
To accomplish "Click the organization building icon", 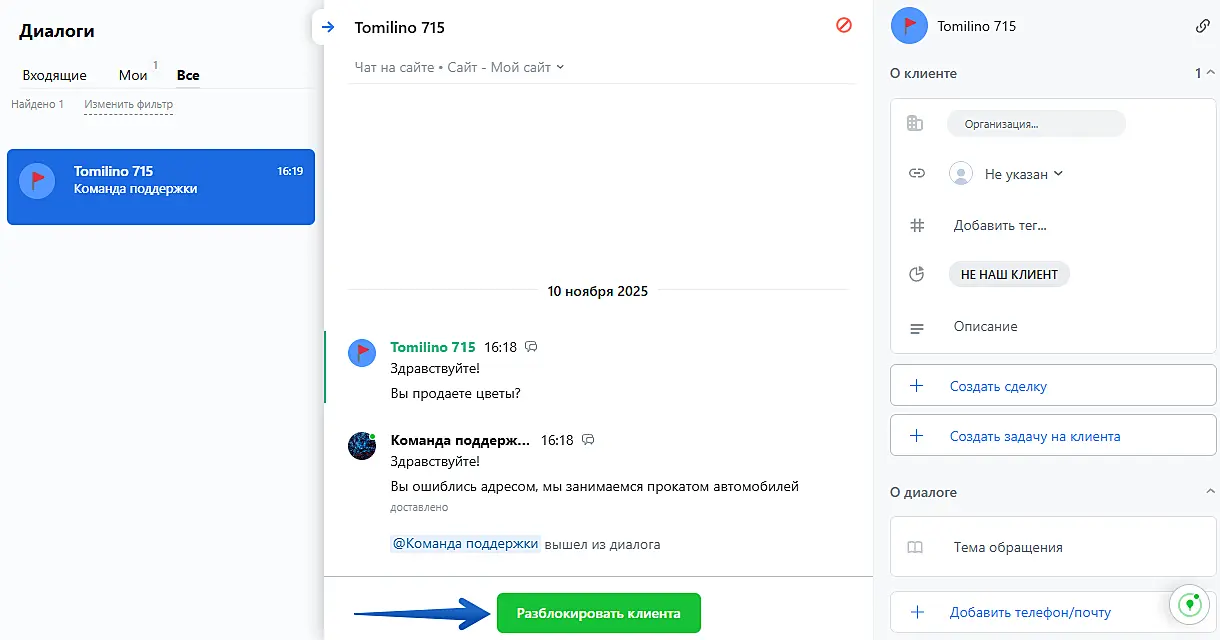I will pyautogui.click(x=914, y=123).
